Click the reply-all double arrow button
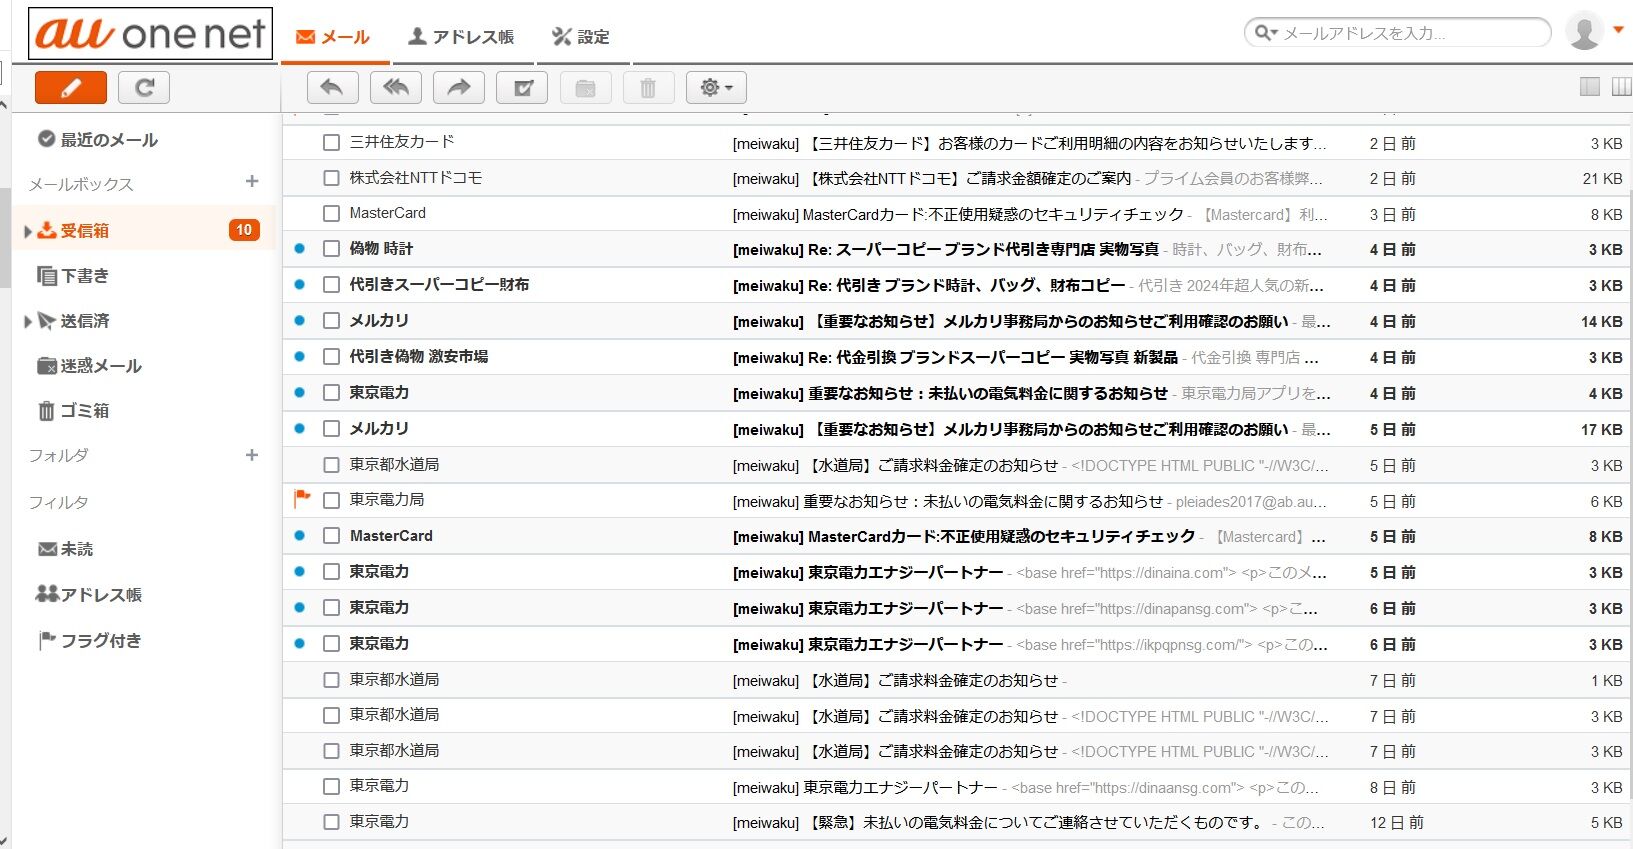Screen dimensions: 1633x849 (396, 88)
